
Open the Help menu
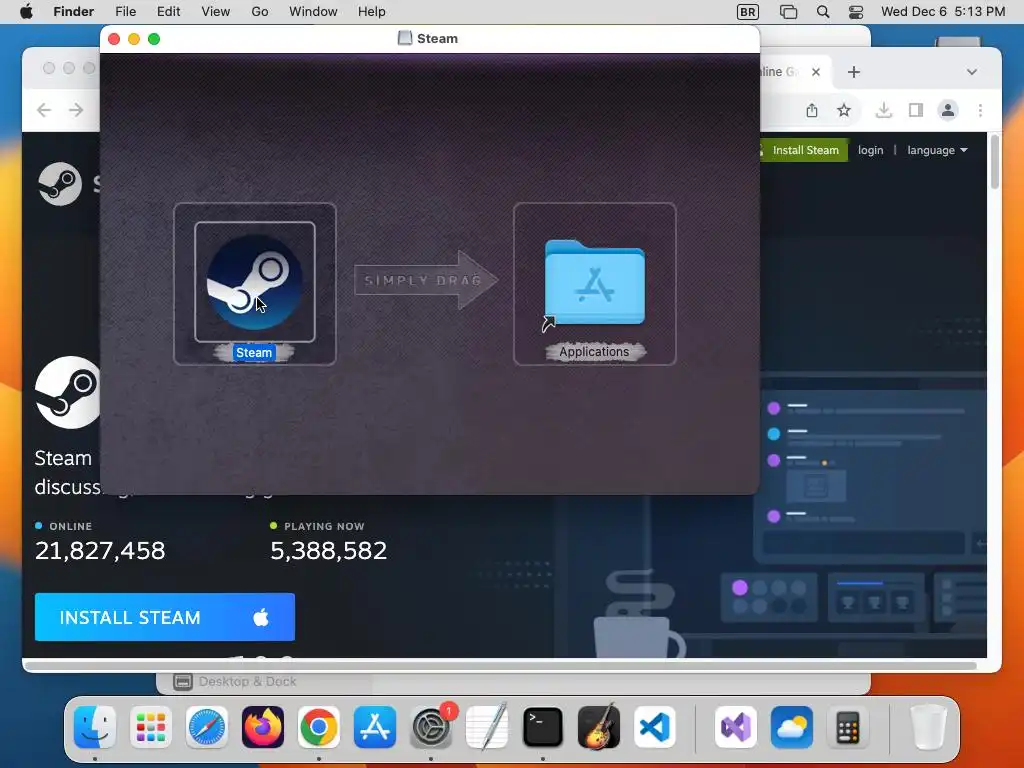[372, 12]
